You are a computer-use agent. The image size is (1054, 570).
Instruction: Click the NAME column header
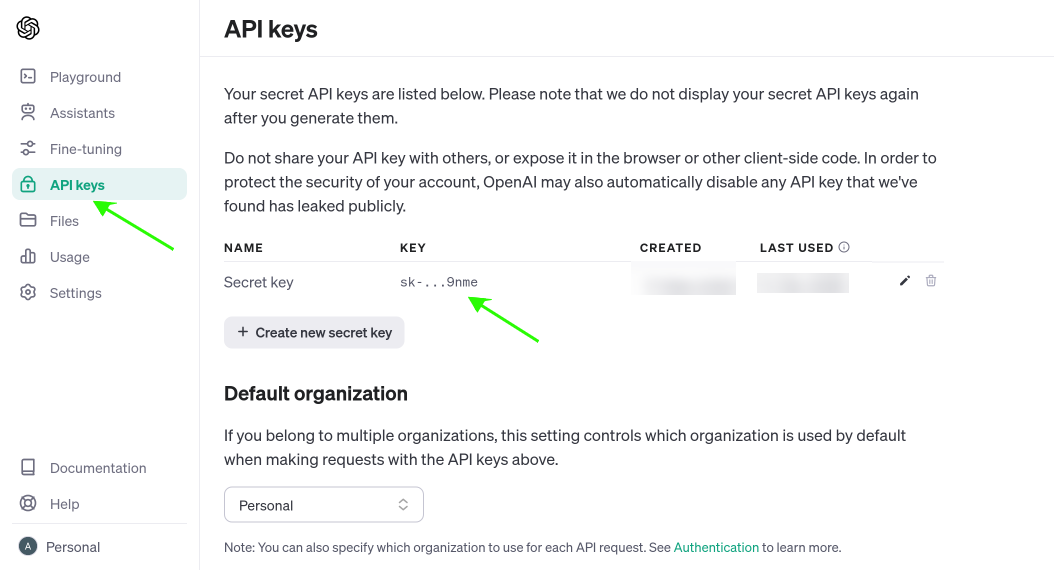coord(243,248)
